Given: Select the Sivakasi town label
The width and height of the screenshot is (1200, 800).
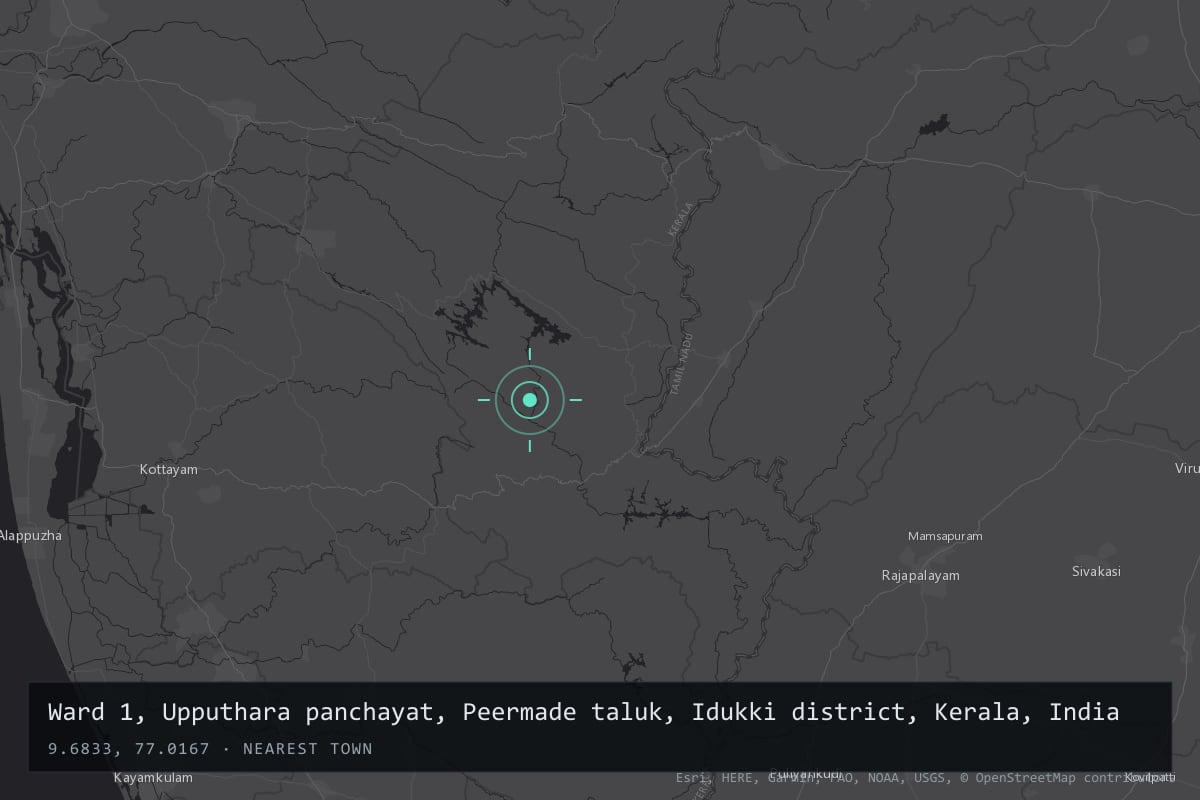Looking at the screenshot, I should point(1096,571).
